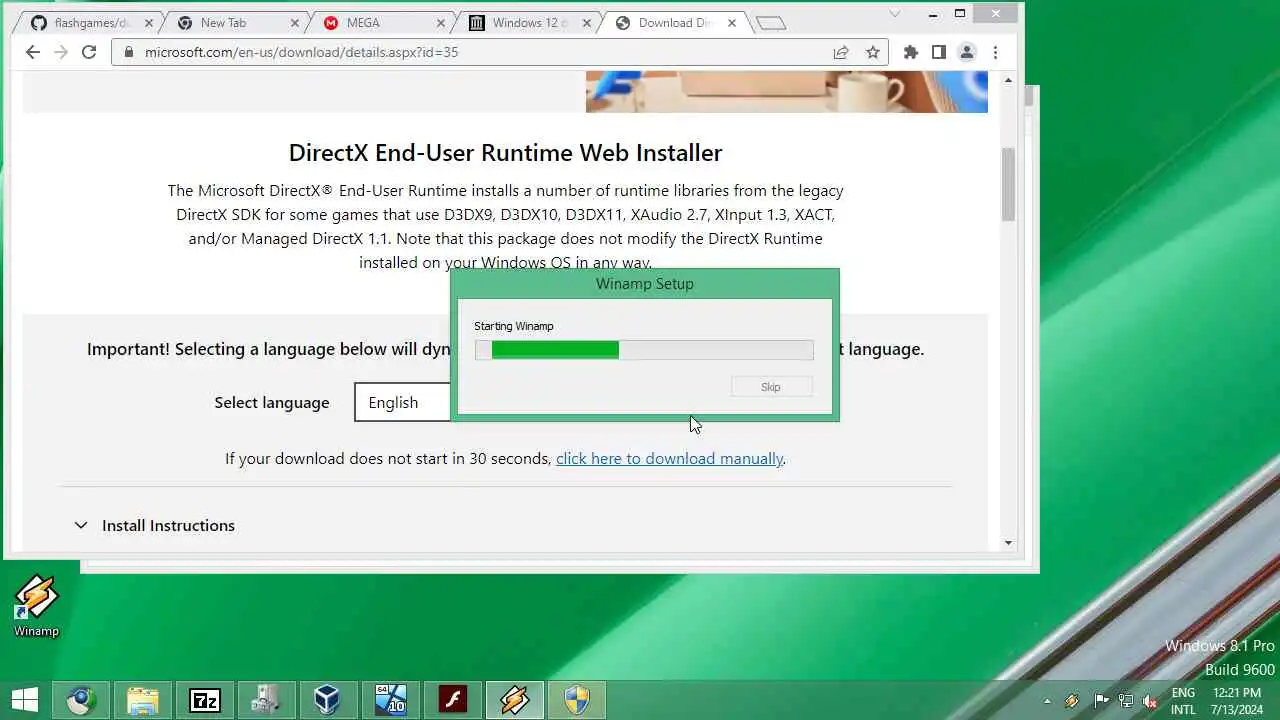Open the Extensions puzzle icon
The height and width of the screenshot is (720, 1280).
pyautogui.click(x=910, y=52)
